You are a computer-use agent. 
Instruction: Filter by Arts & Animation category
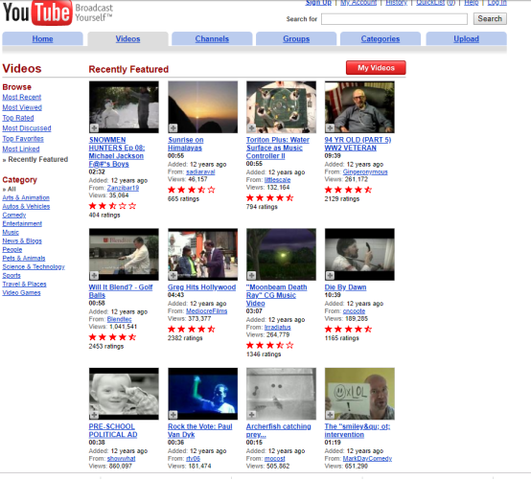(x=26, y=197)
